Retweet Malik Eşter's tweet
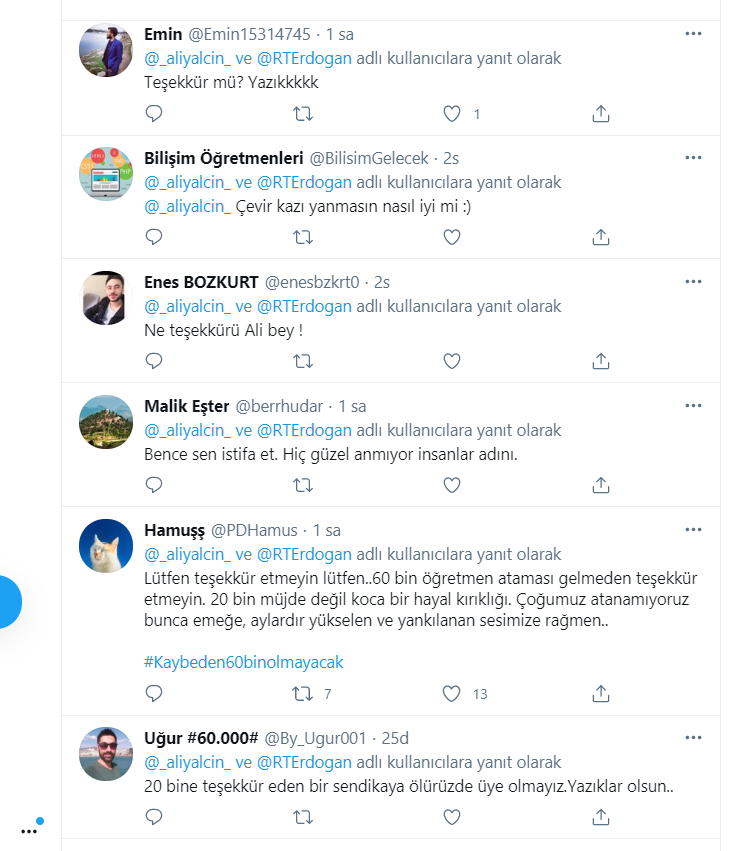This screenshot has width=747, height=851. point(302,485)
